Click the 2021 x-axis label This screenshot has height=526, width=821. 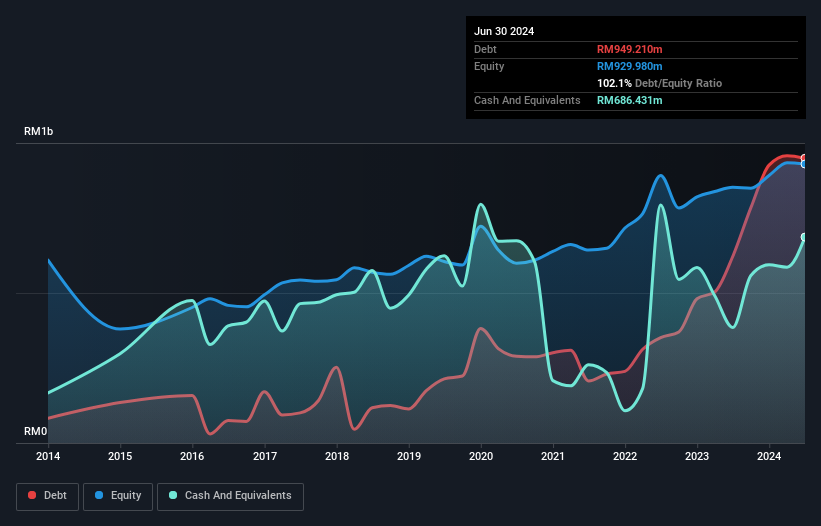tap(553, 456)
